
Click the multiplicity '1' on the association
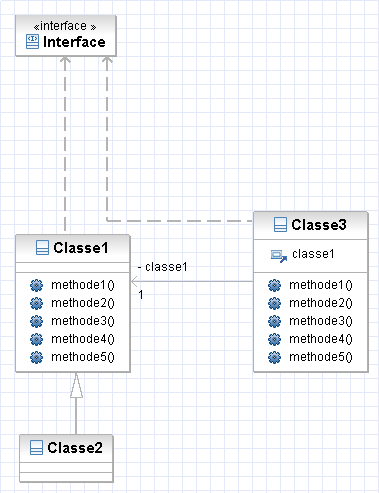[141, 295]
